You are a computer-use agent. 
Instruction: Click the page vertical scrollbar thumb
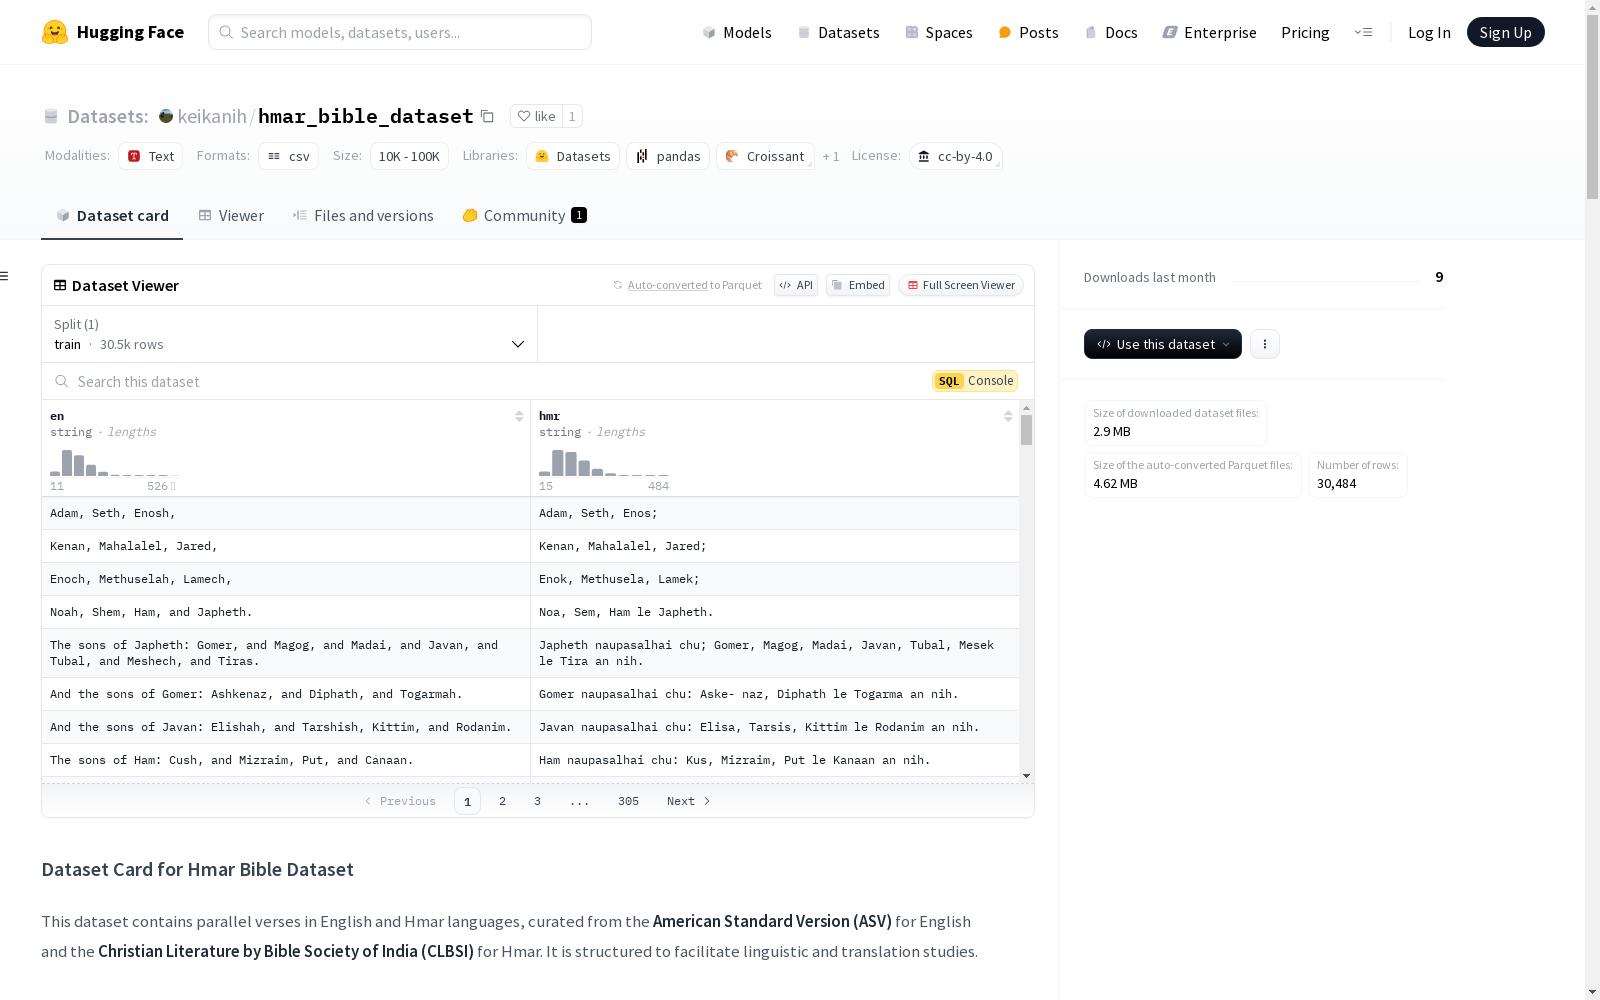pos(1592,108)
